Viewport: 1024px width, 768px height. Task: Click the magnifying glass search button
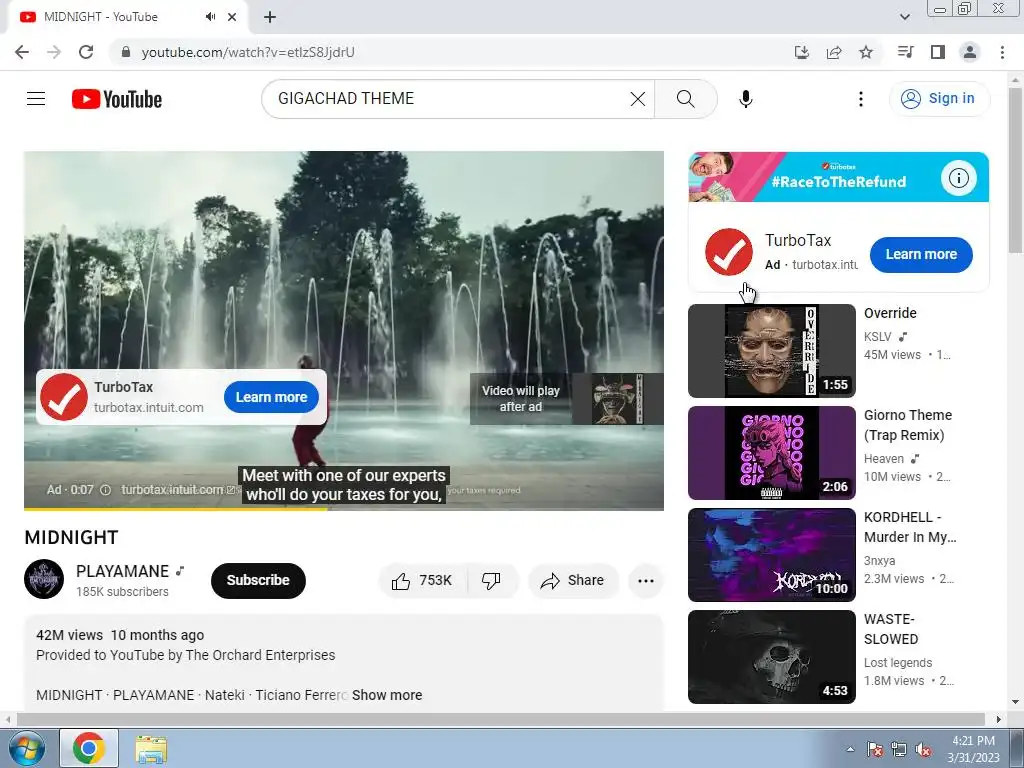[x=686, y=99]
